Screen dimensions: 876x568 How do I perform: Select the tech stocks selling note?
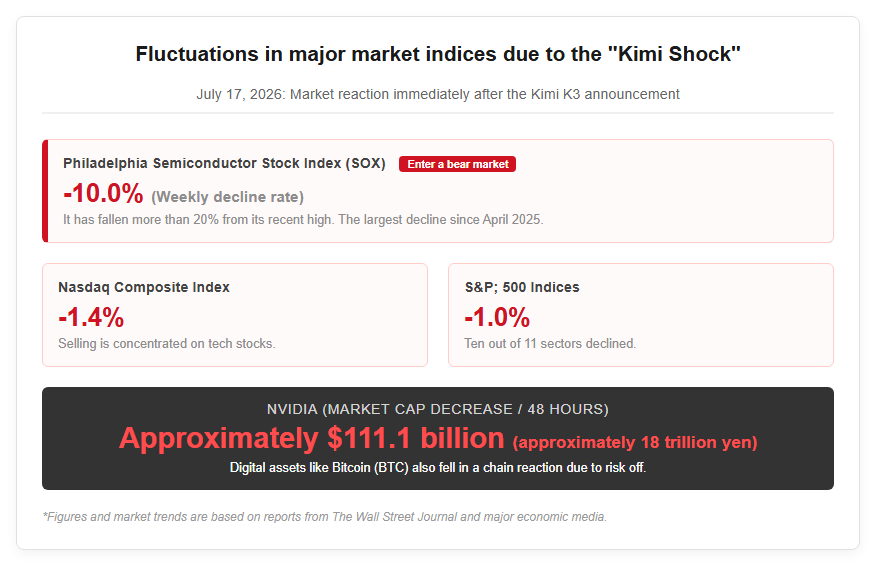[166, 343]
